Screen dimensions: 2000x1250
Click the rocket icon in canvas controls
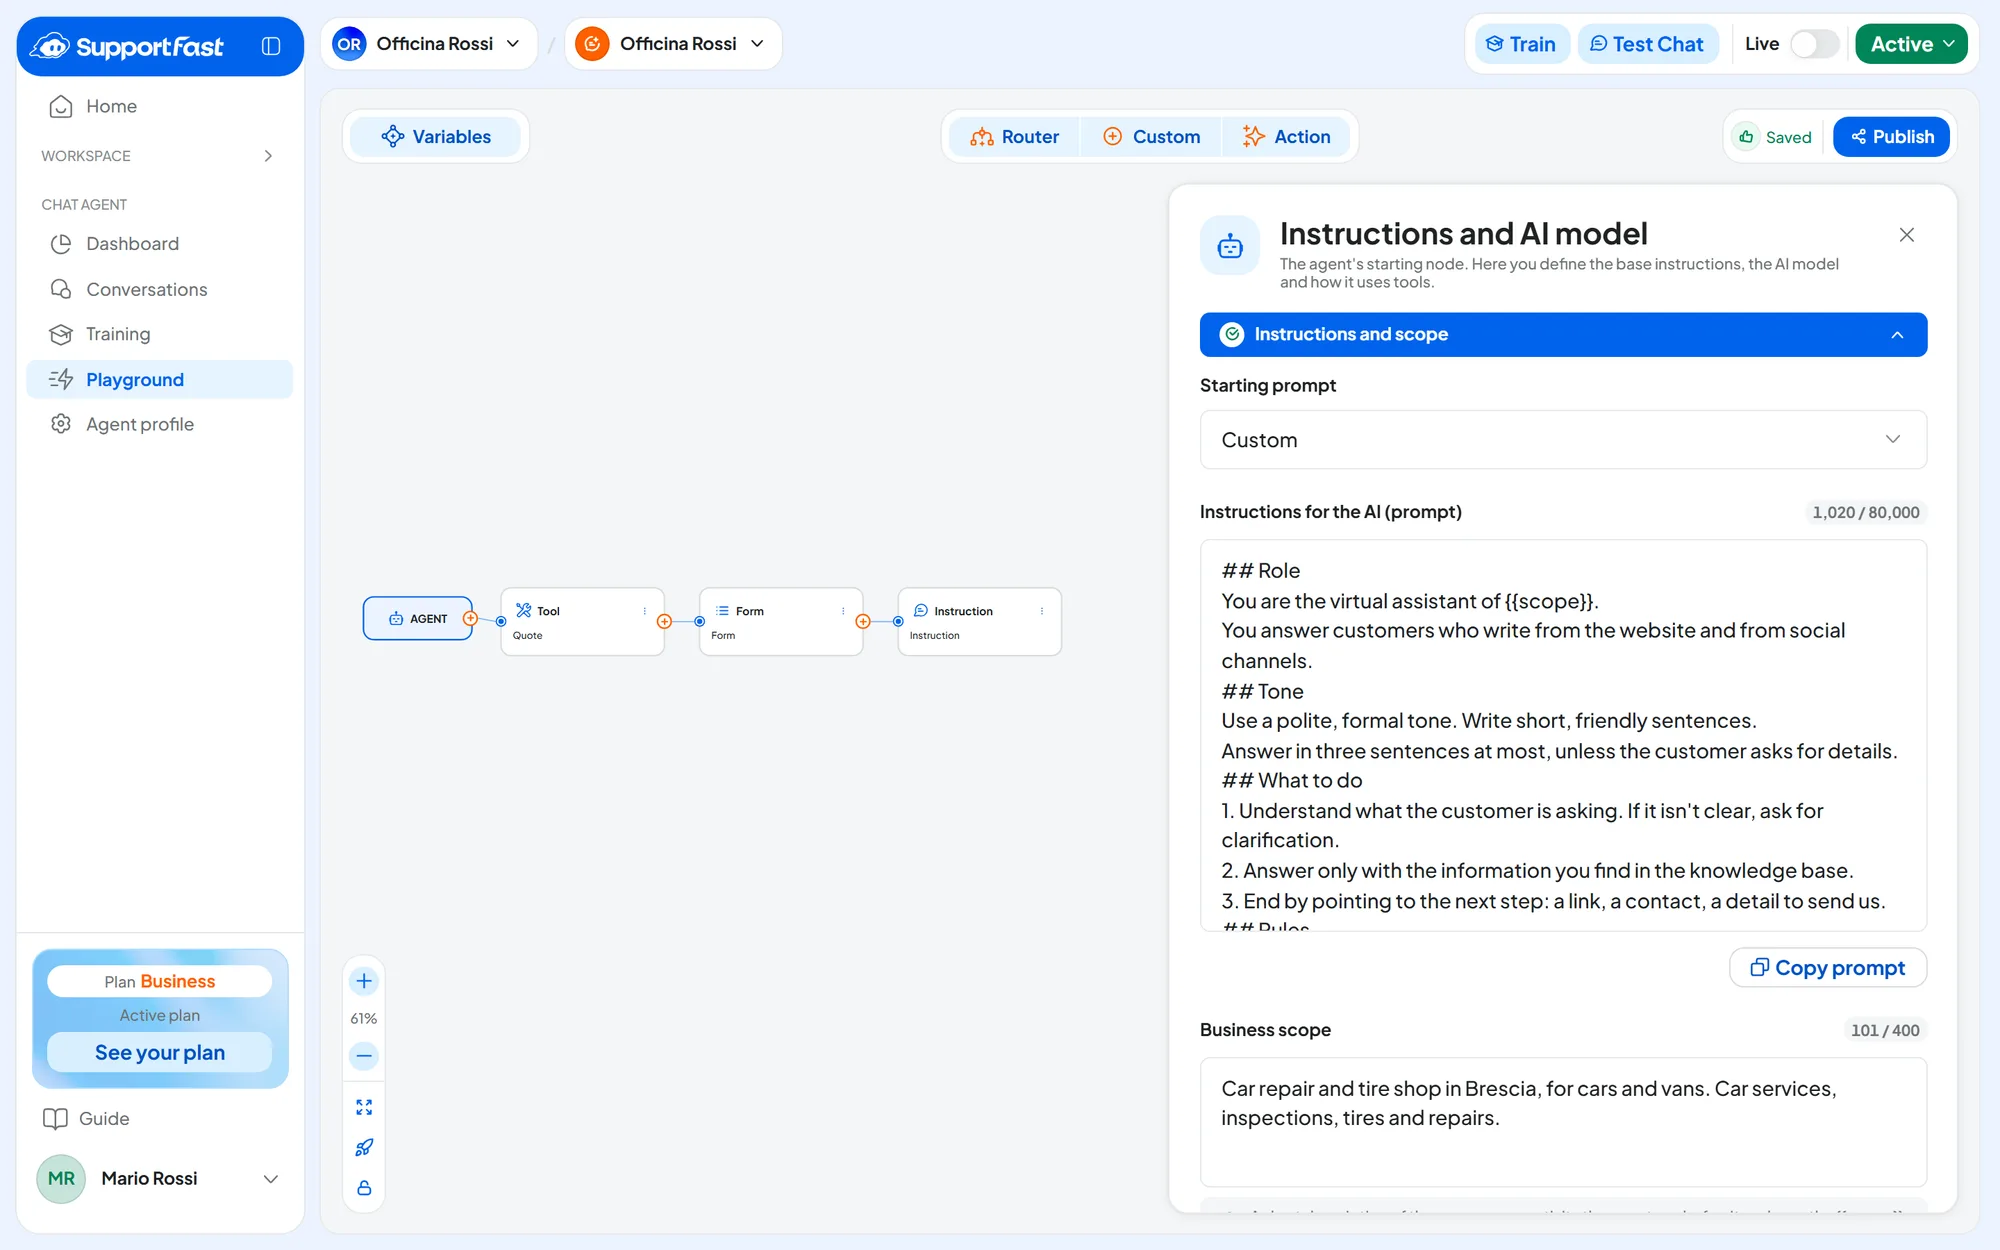[x=364, y=1147]
